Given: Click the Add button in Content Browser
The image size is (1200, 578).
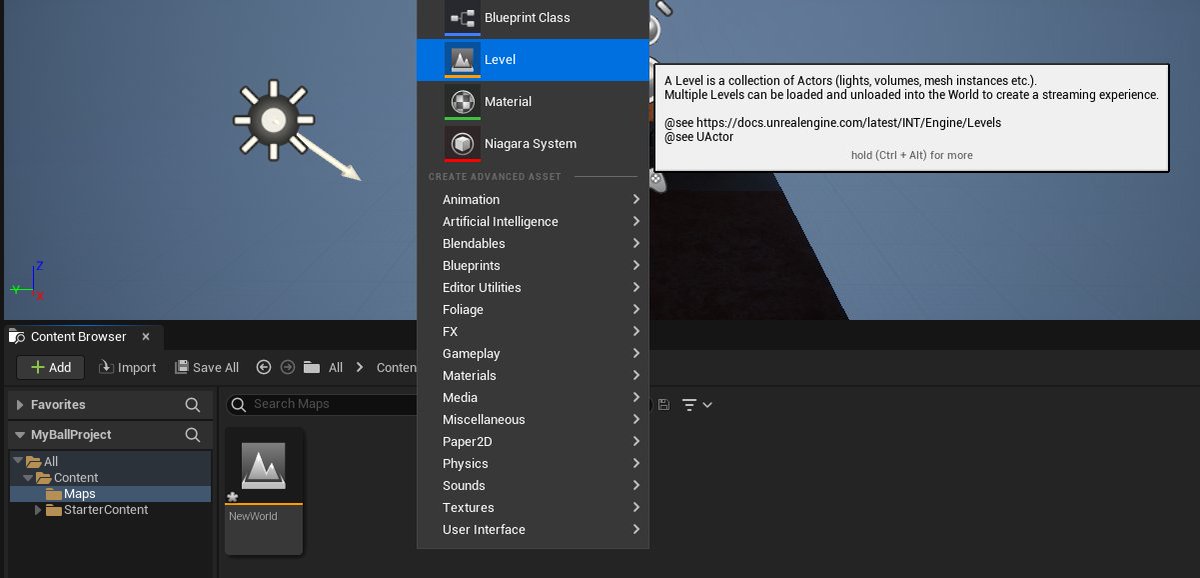Looking at the screenshot, I should [50, 367].
